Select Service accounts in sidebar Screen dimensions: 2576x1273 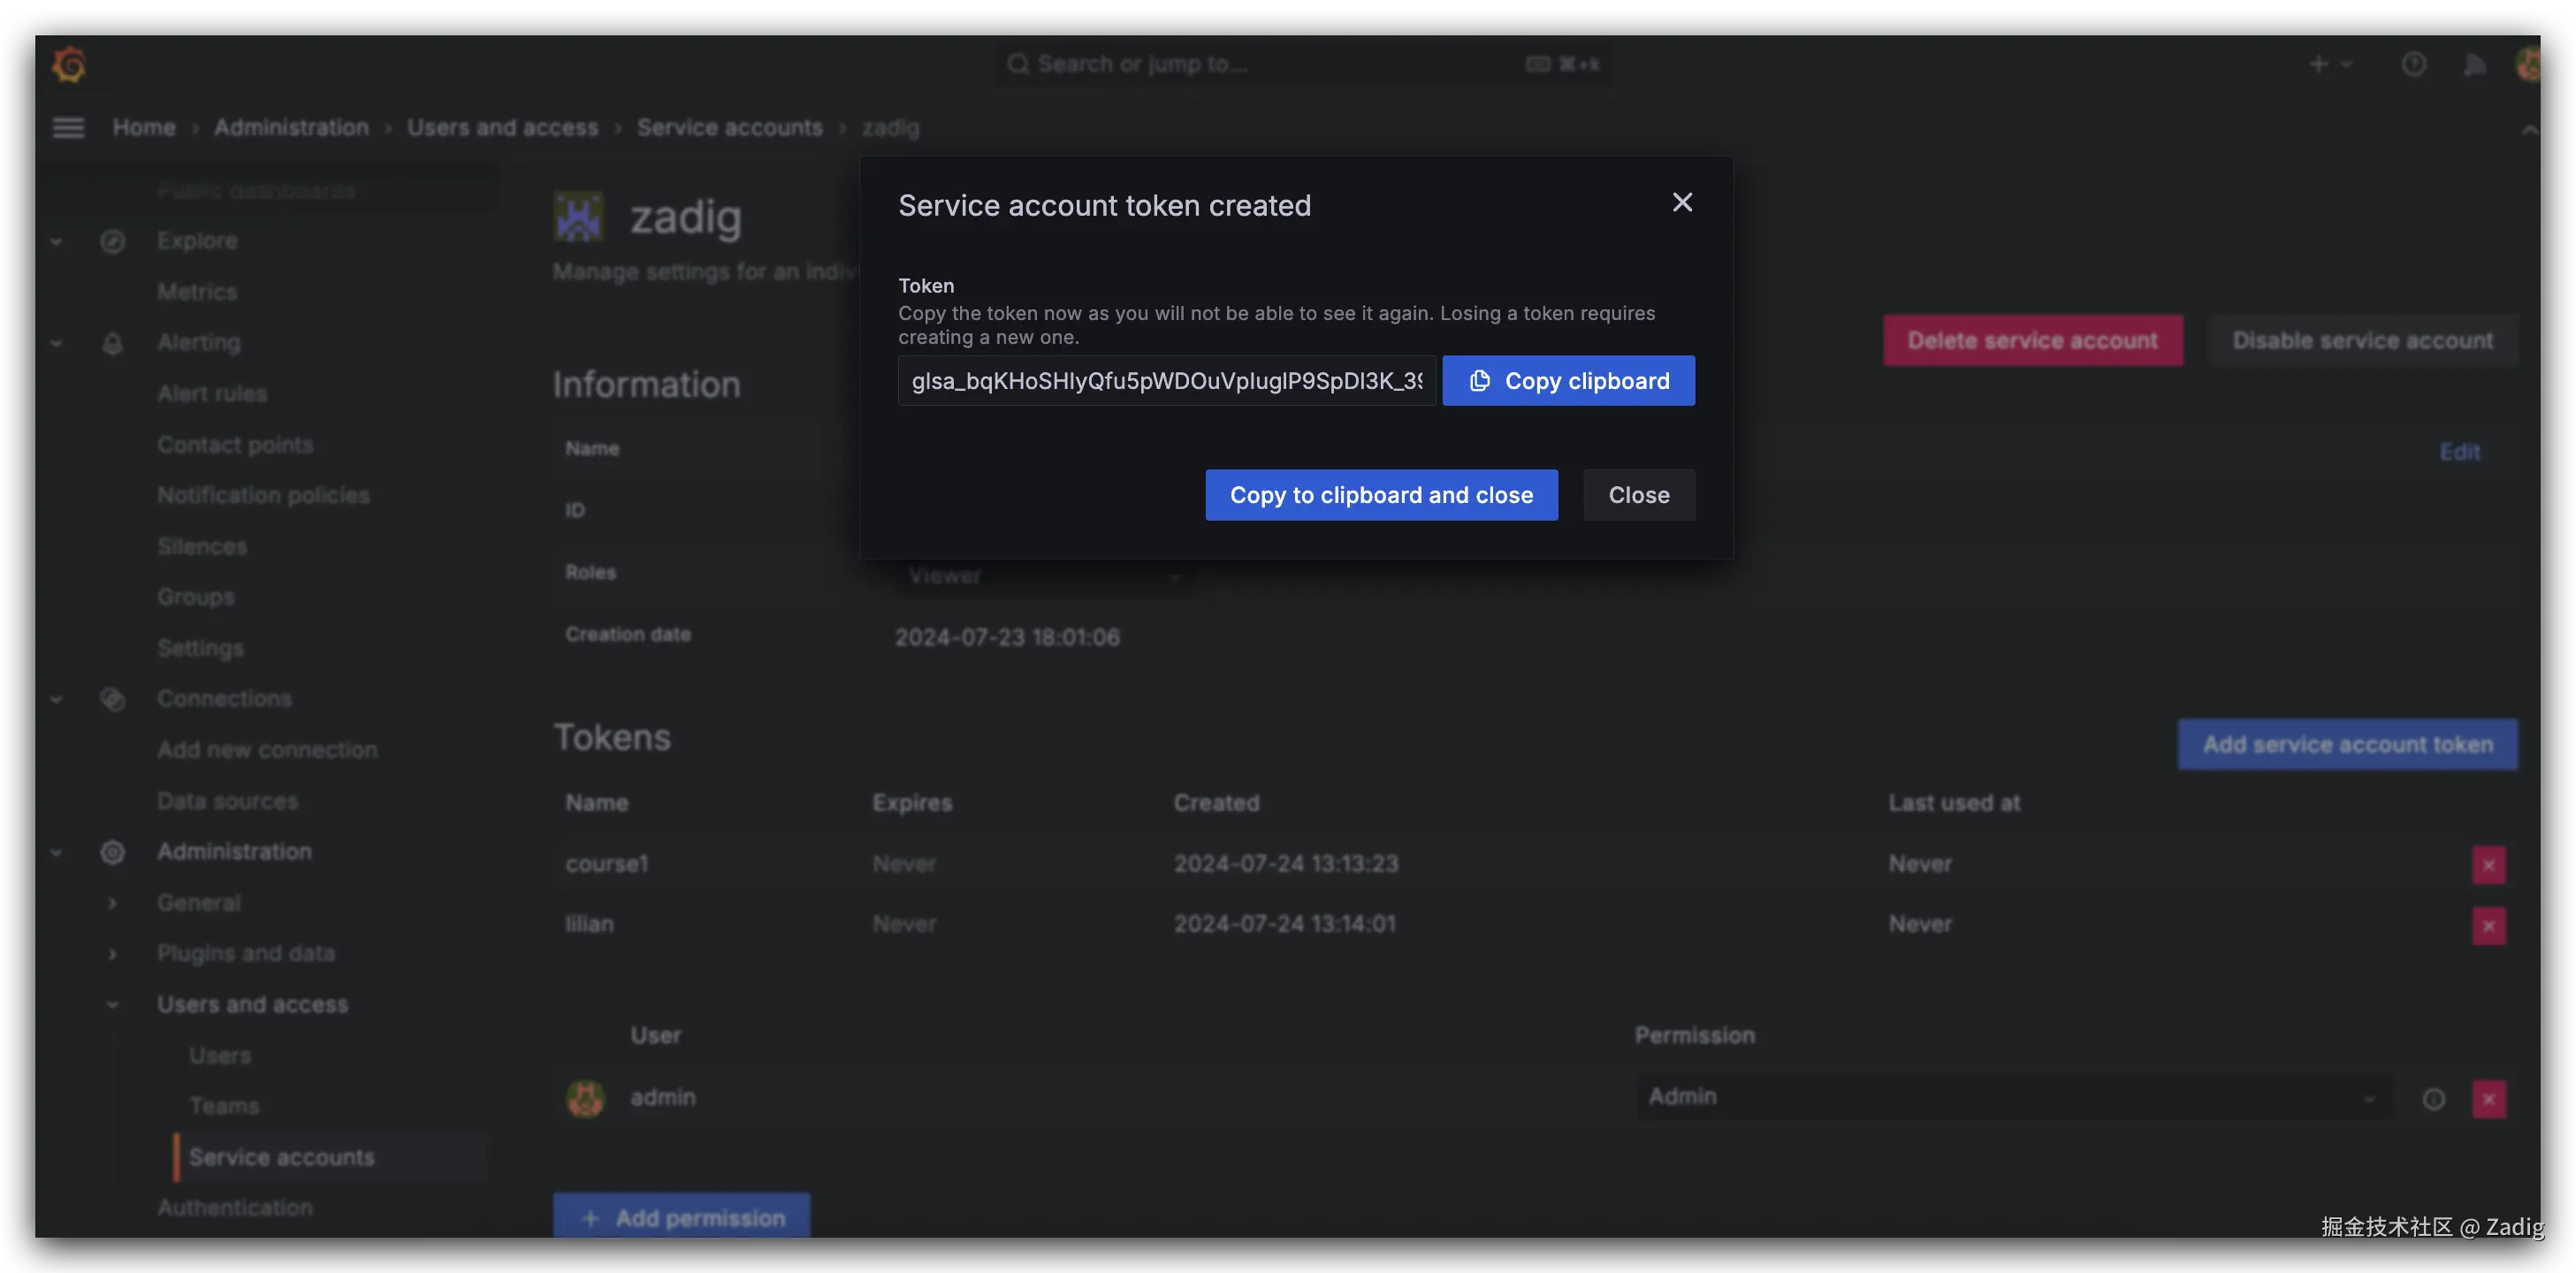tap(281, 1157)
